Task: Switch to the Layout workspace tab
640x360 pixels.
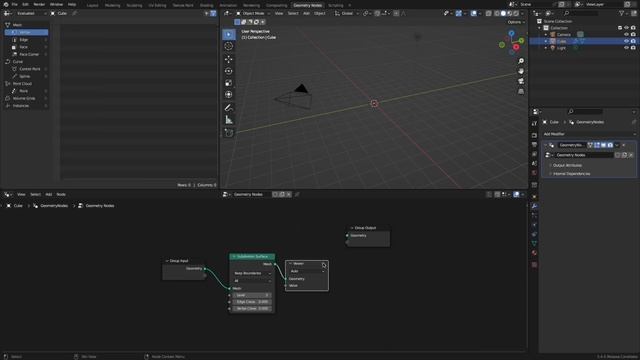Action: coord(93,5)
